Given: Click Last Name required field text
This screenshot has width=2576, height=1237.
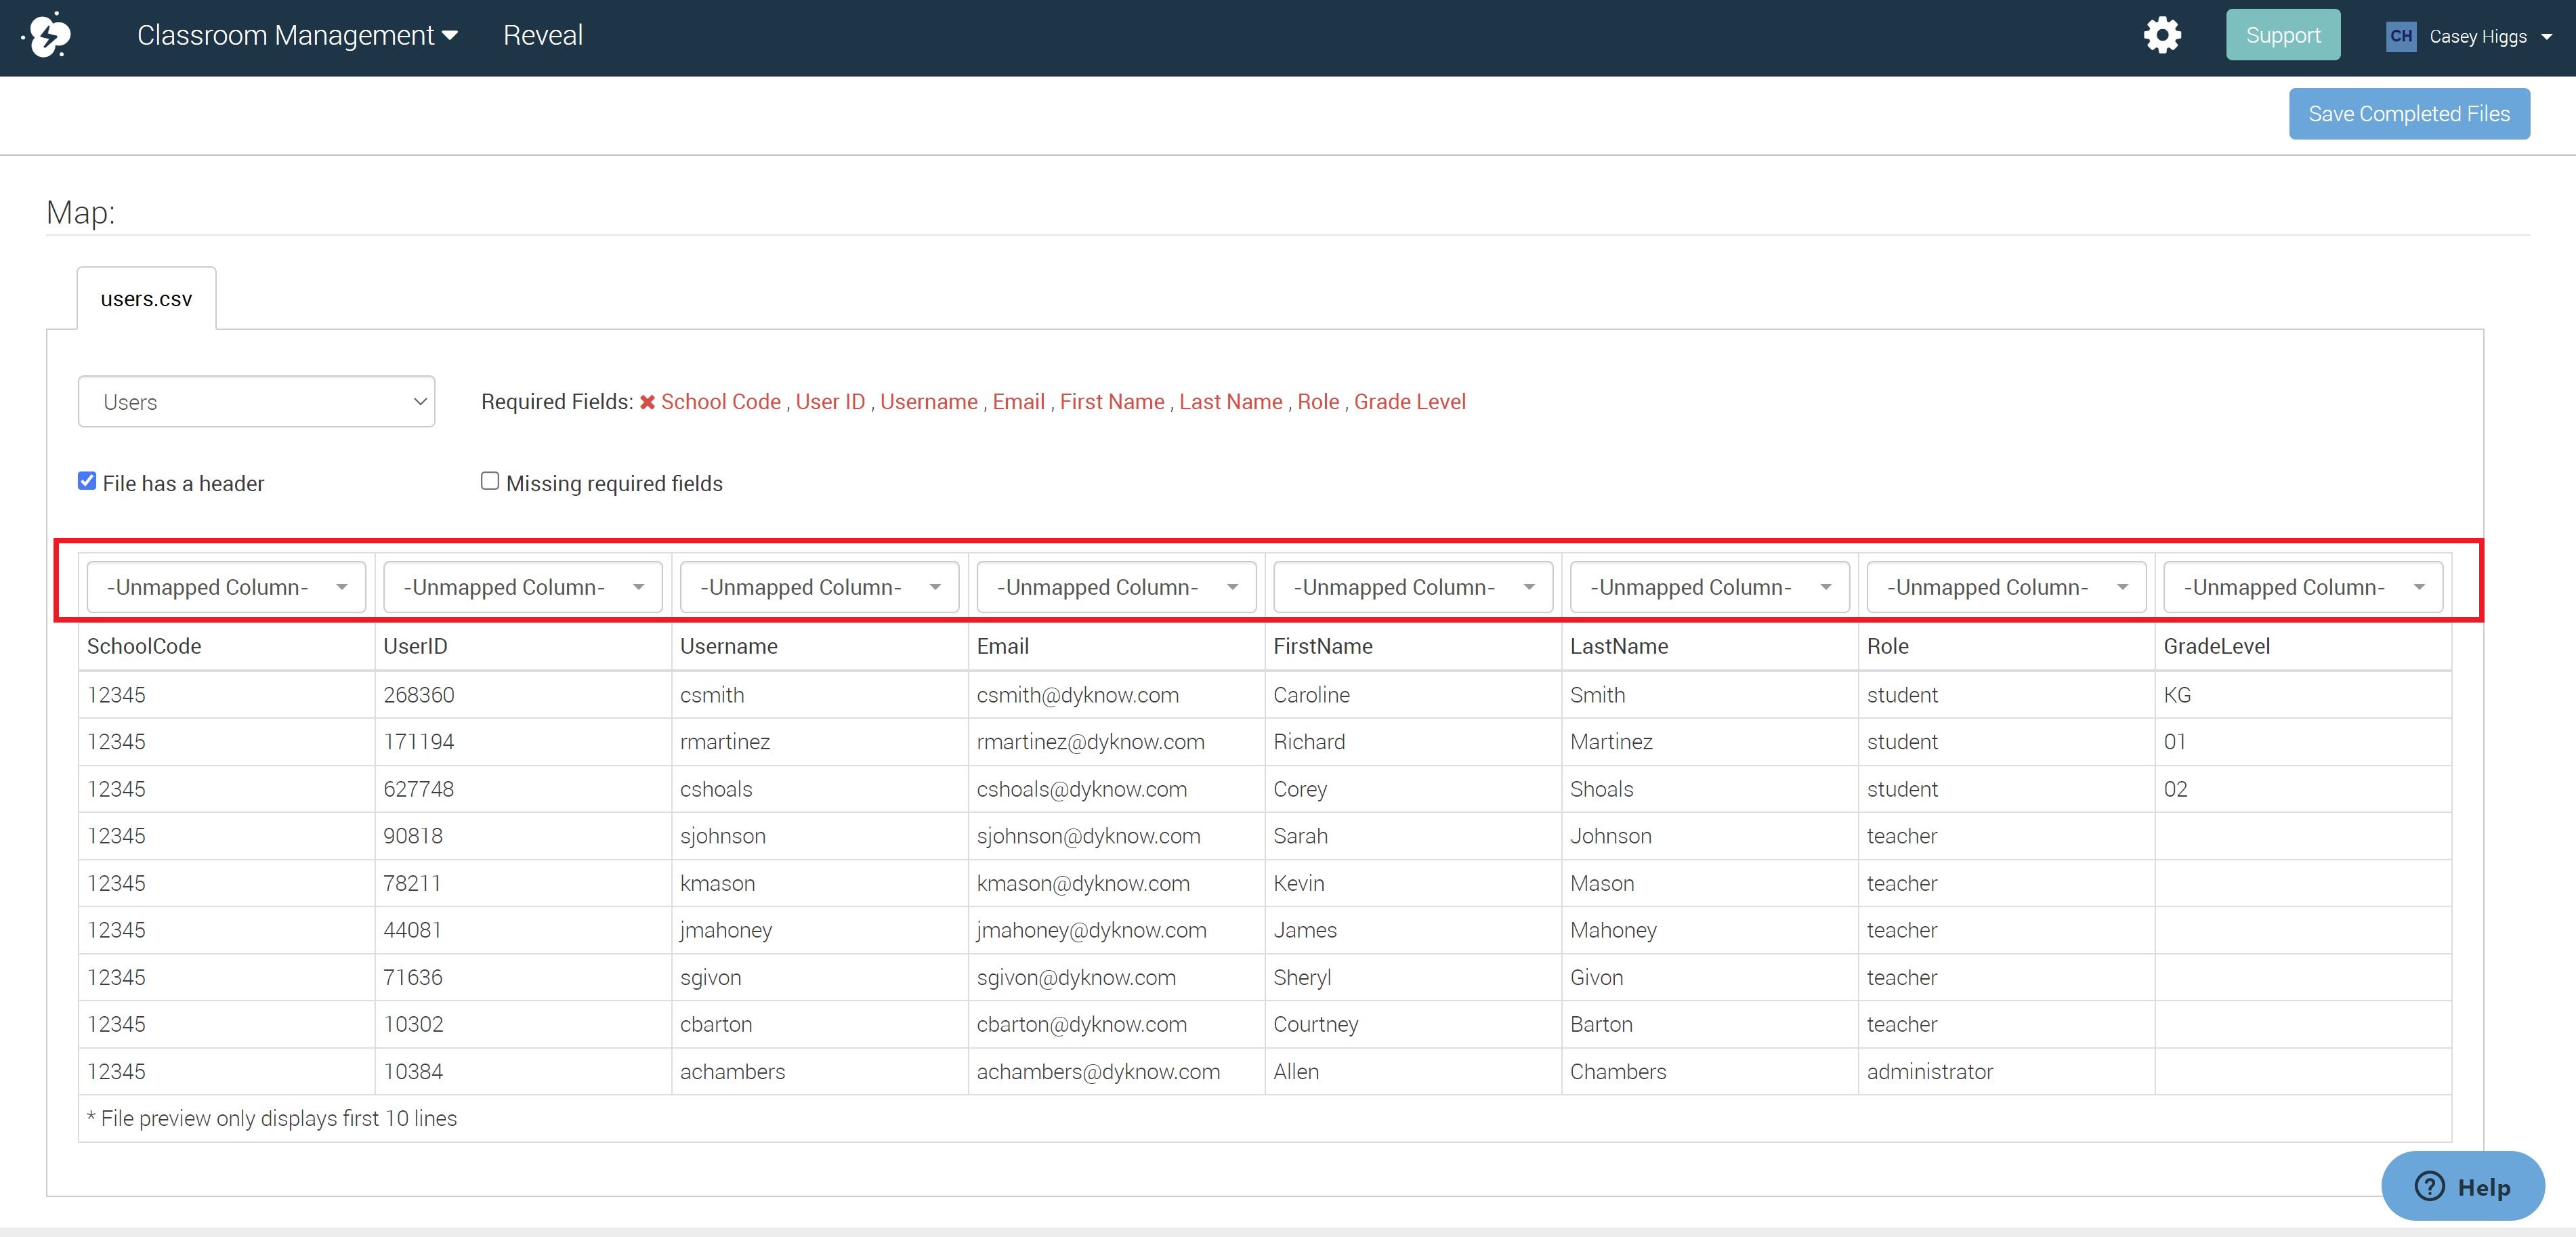Looking at the screenshot, I should (1230, 401).
